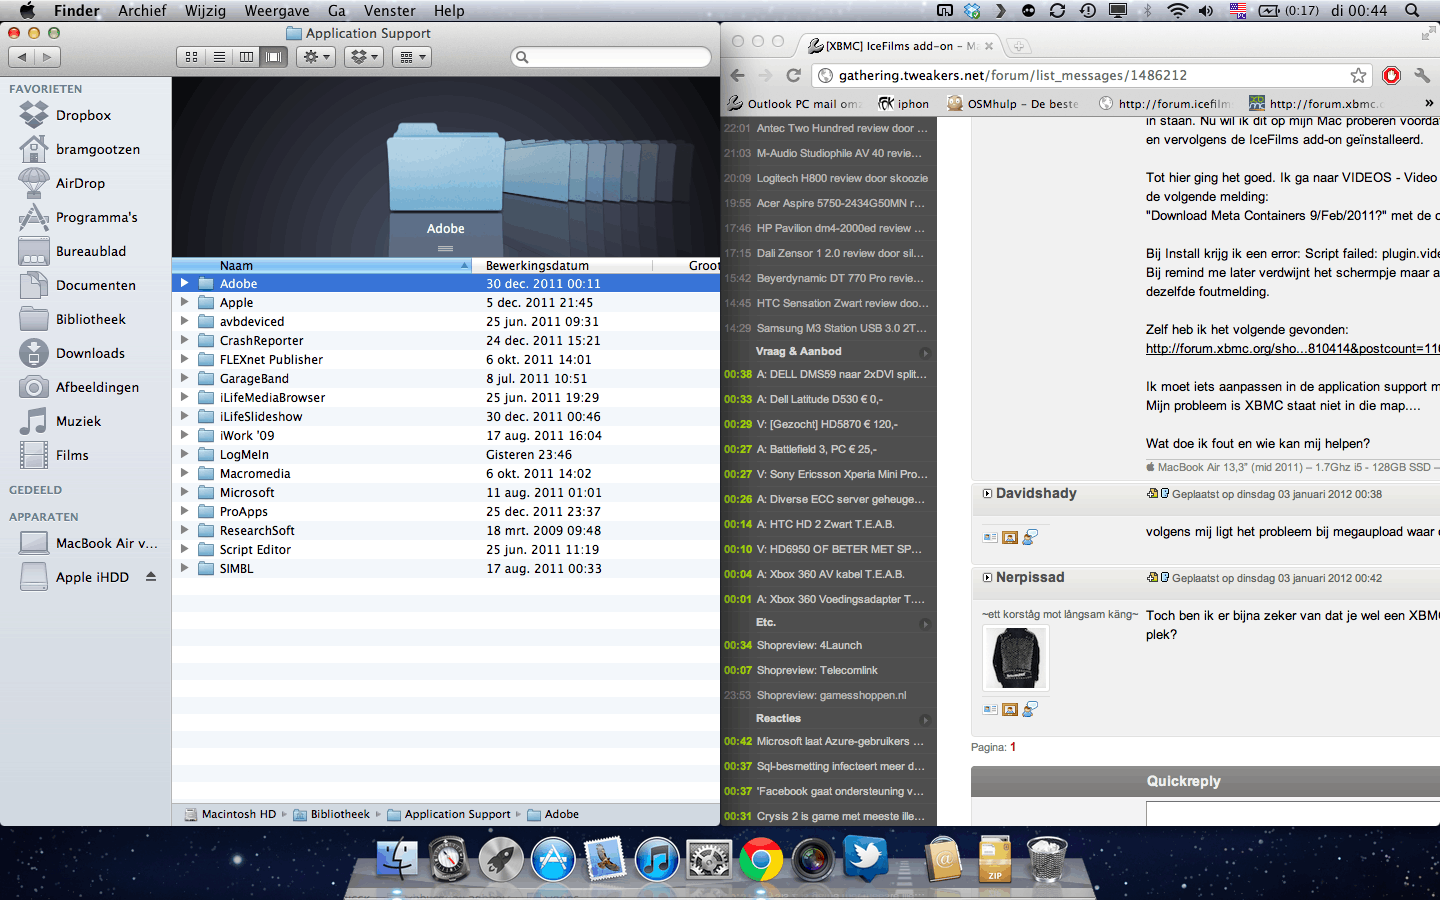Open the Finder action gear dropdown
This screenshot has height=900, width=1440.
(x=316, y=57)
